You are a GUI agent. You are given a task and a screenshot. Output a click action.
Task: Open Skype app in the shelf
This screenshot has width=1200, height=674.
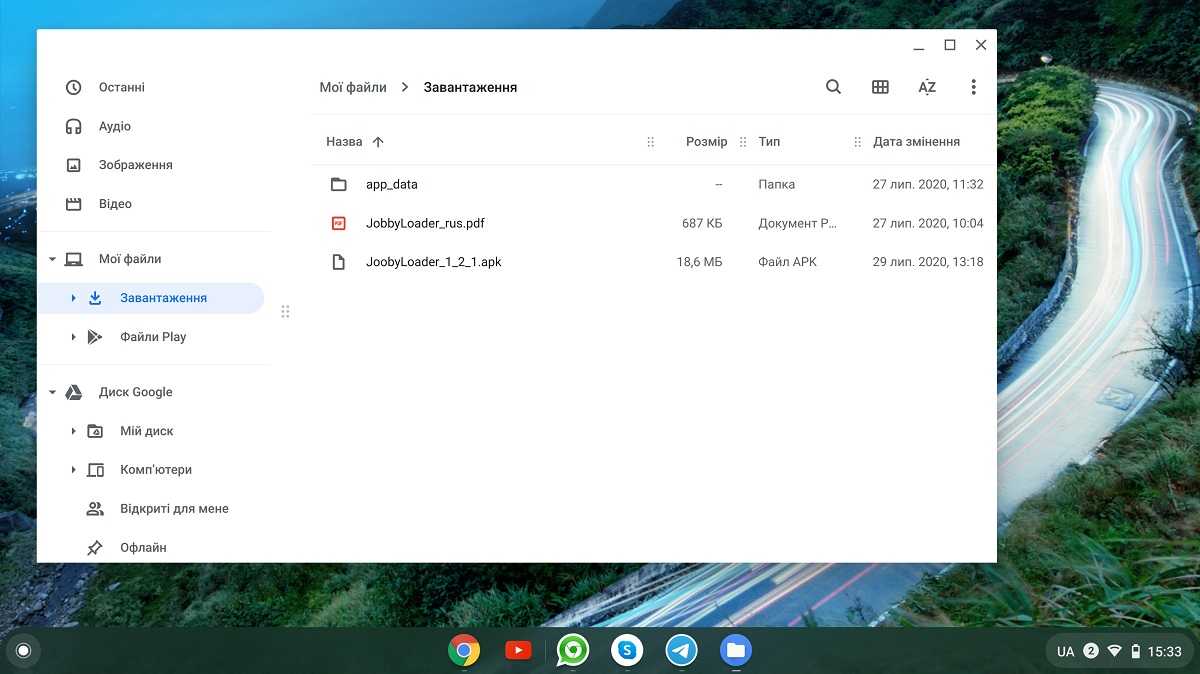click(x=627, y=651)
